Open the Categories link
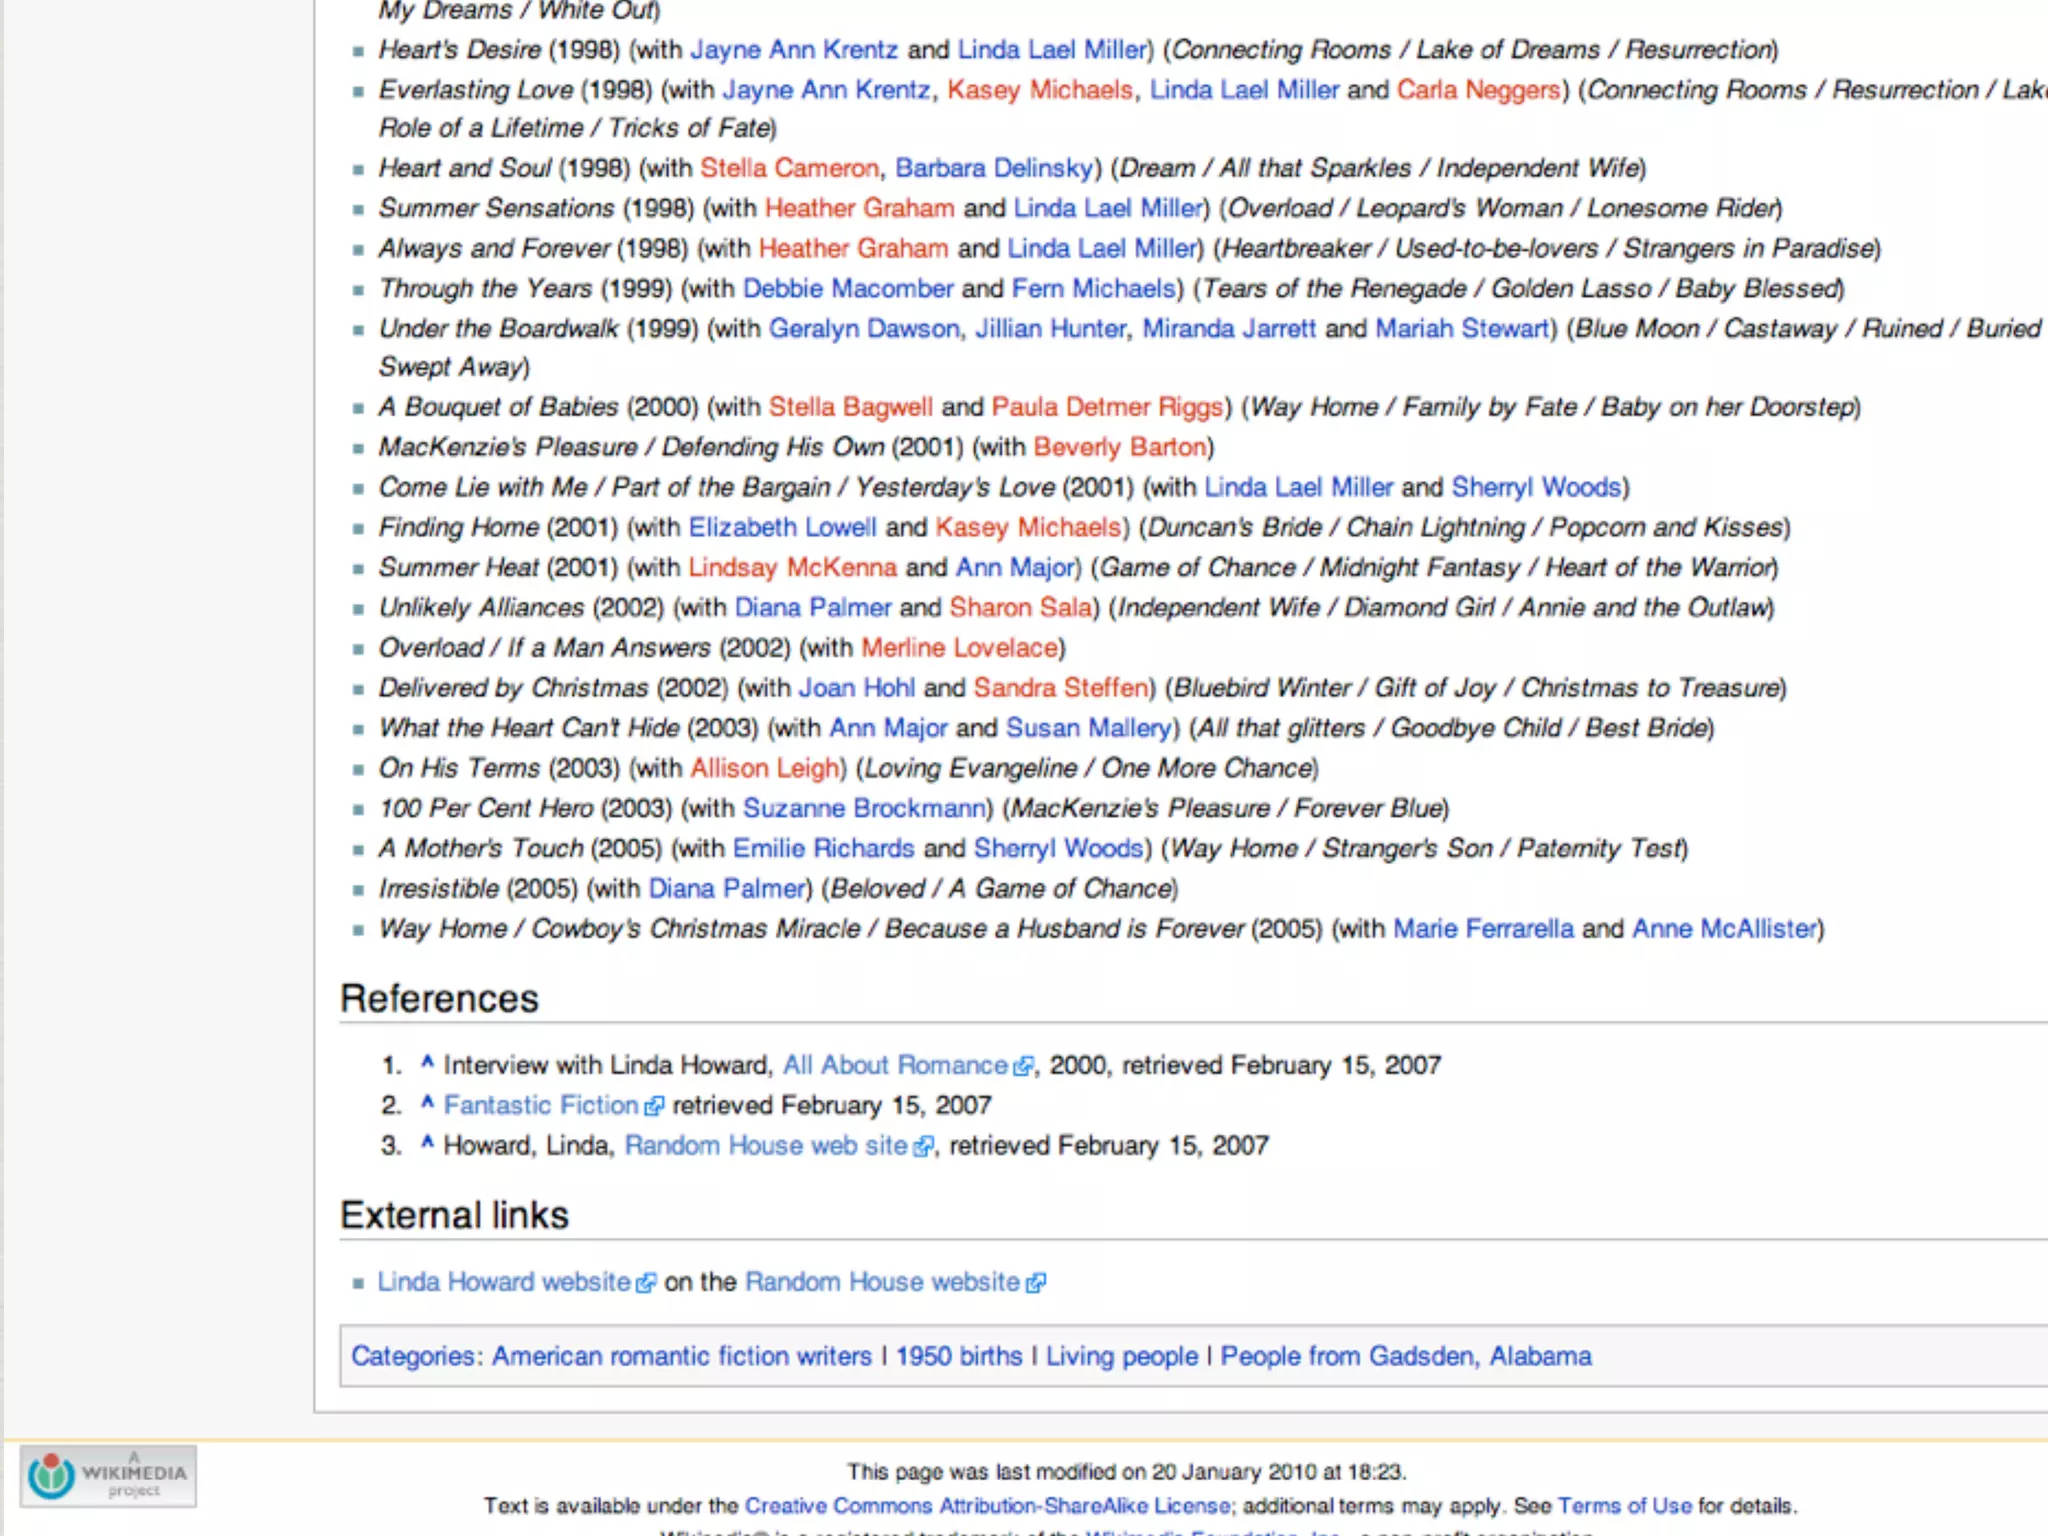Image resolution: width=2048 pixels, height=1536 pixels. 412,1356
